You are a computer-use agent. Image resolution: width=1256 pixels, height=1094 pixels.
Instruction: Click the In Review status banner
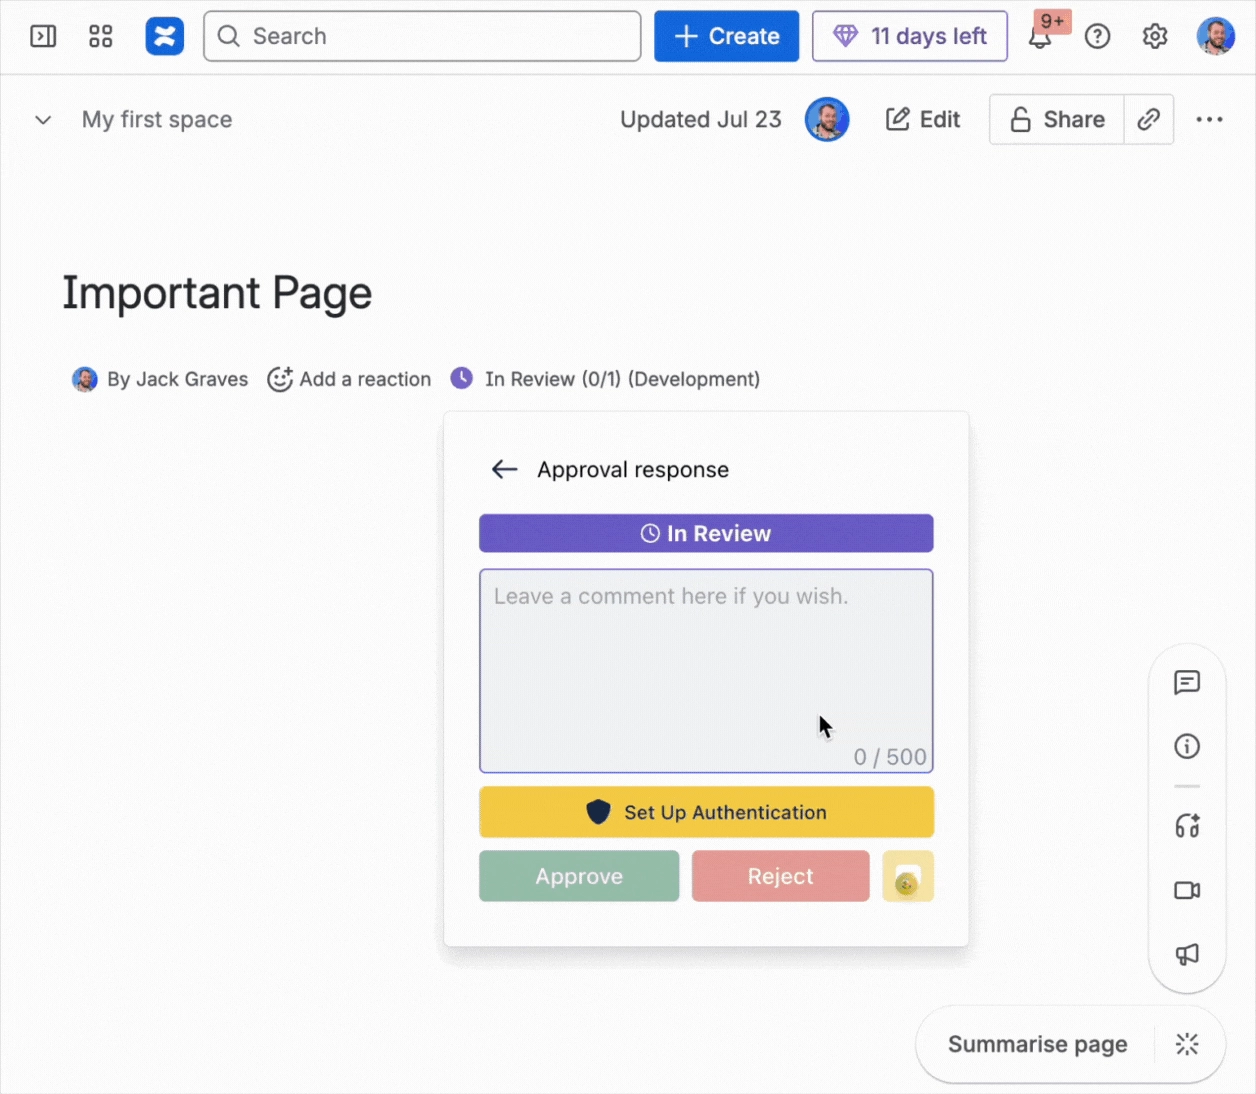pos(706,533)
